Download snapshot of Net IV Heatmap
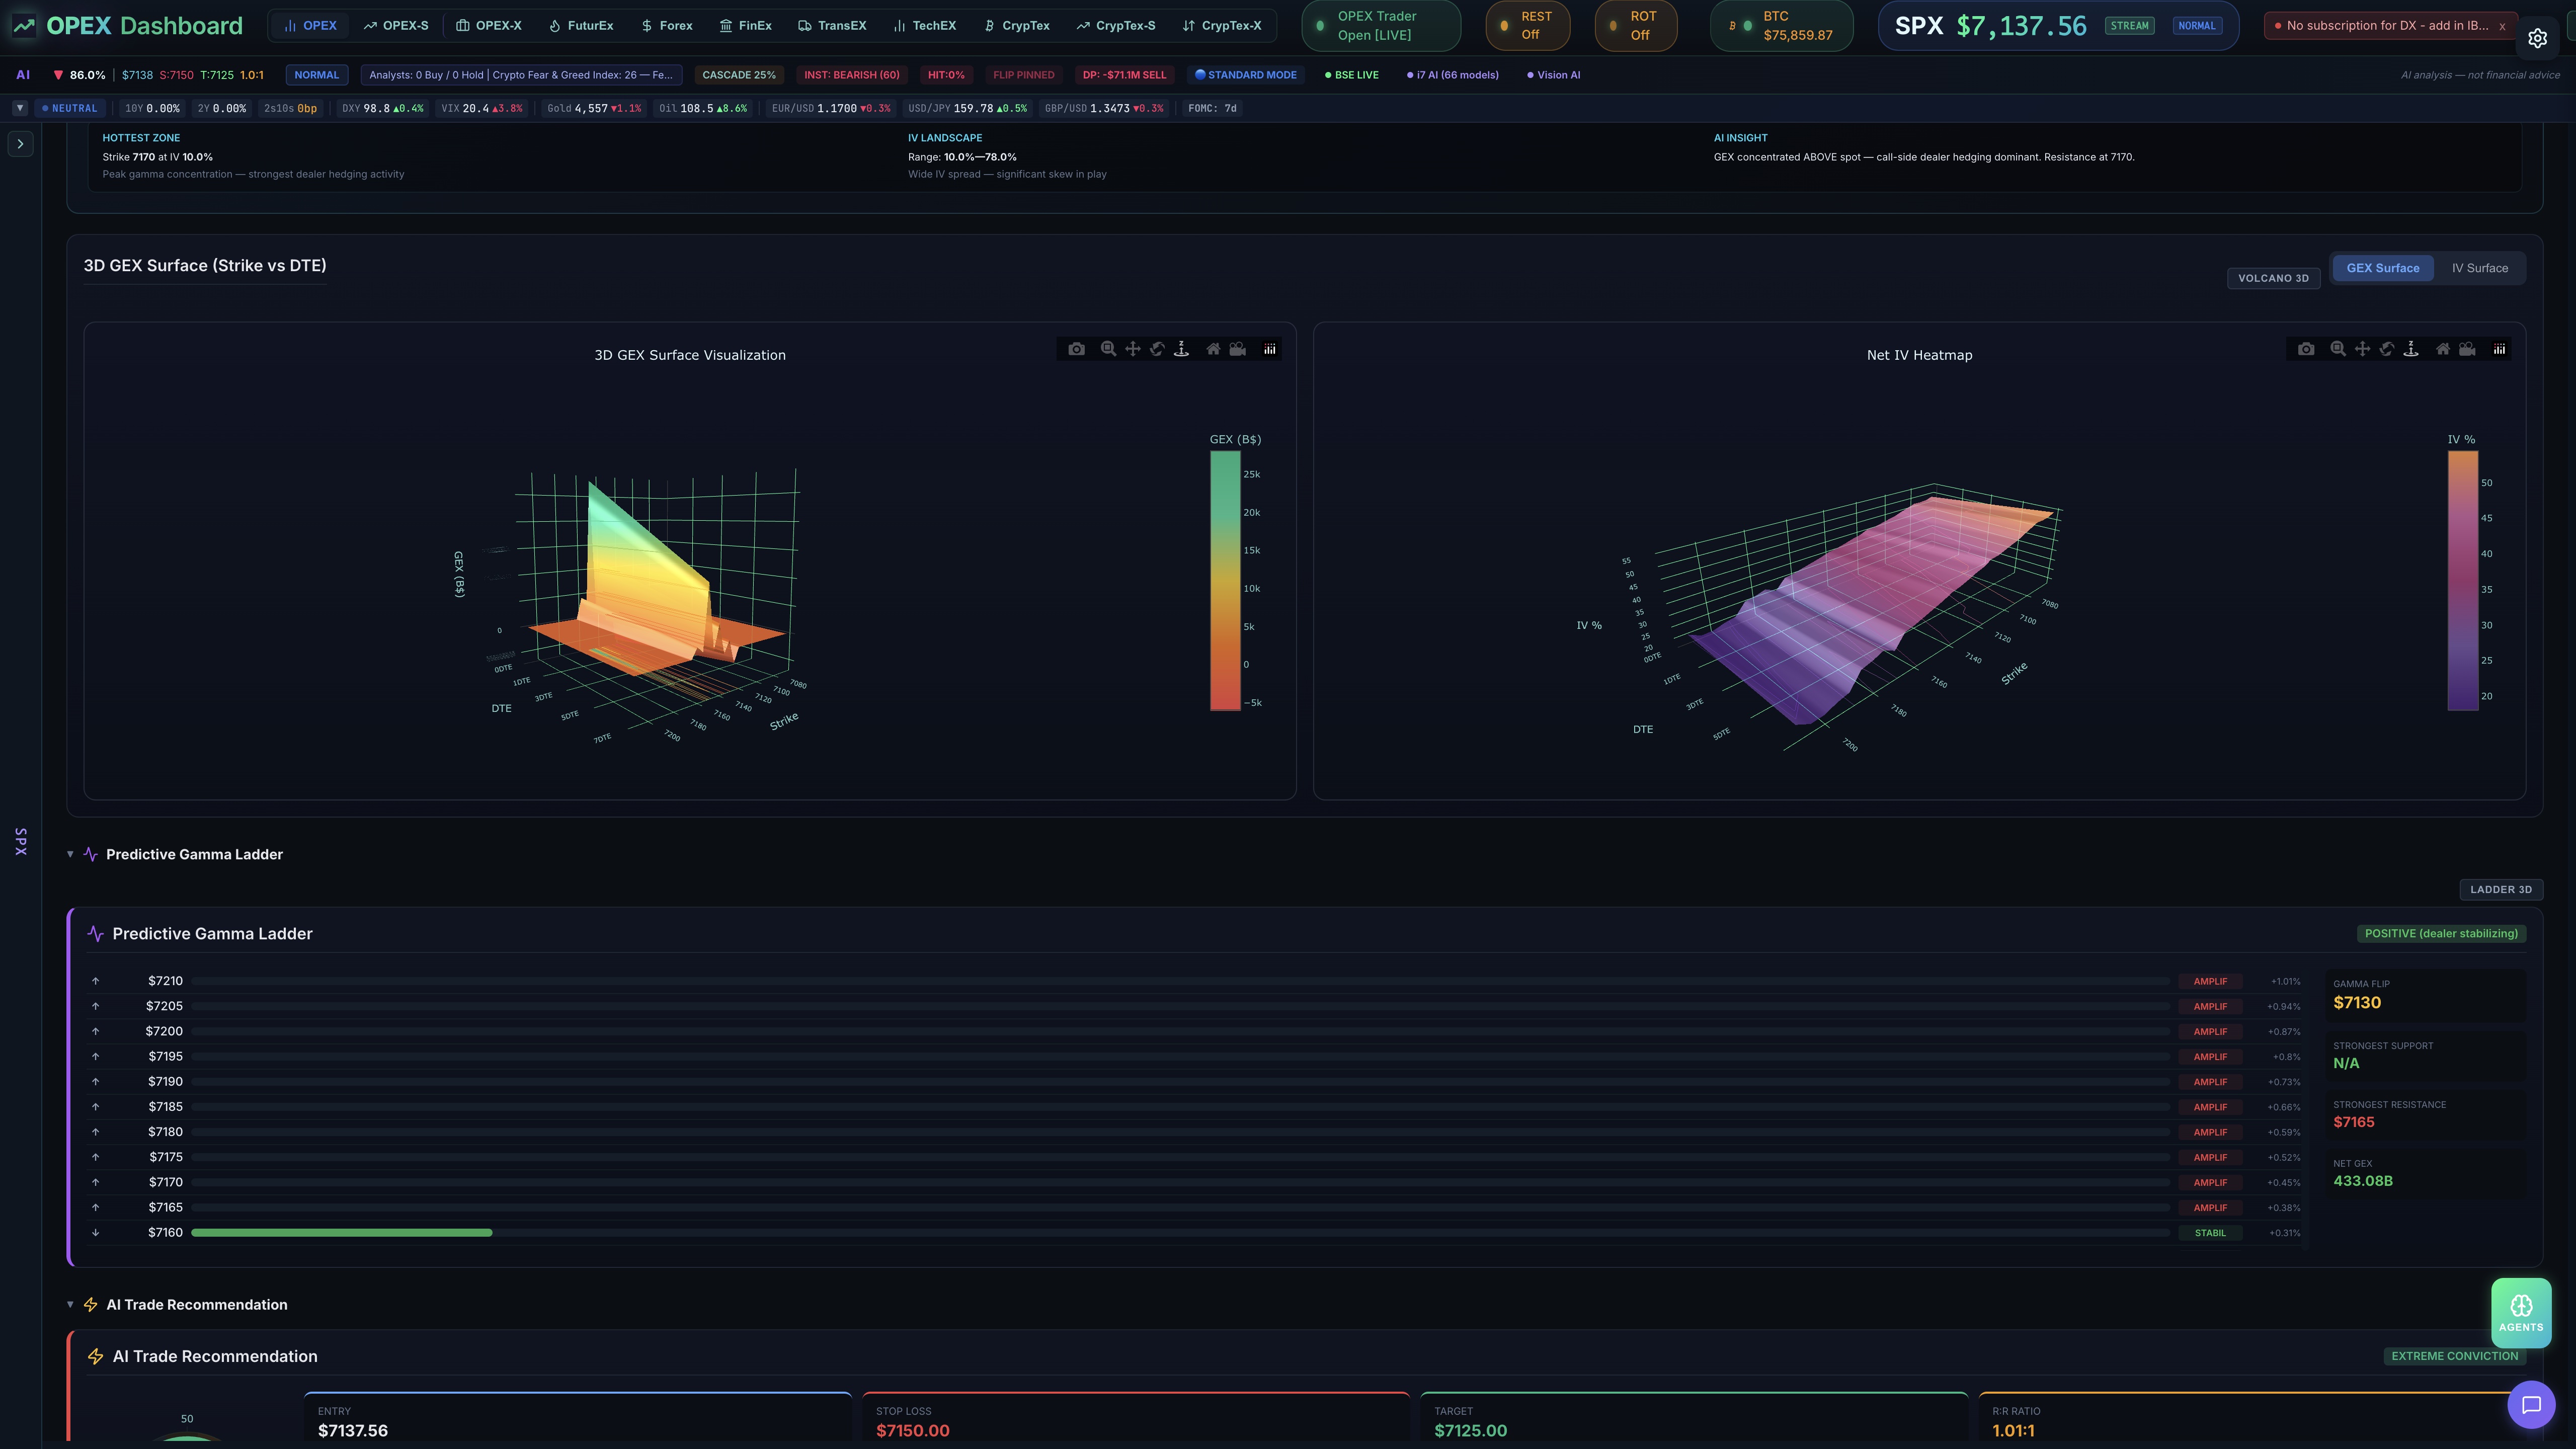Screen dimensions: 2576x1449 pyautogui.click(x=2306, y=349)
